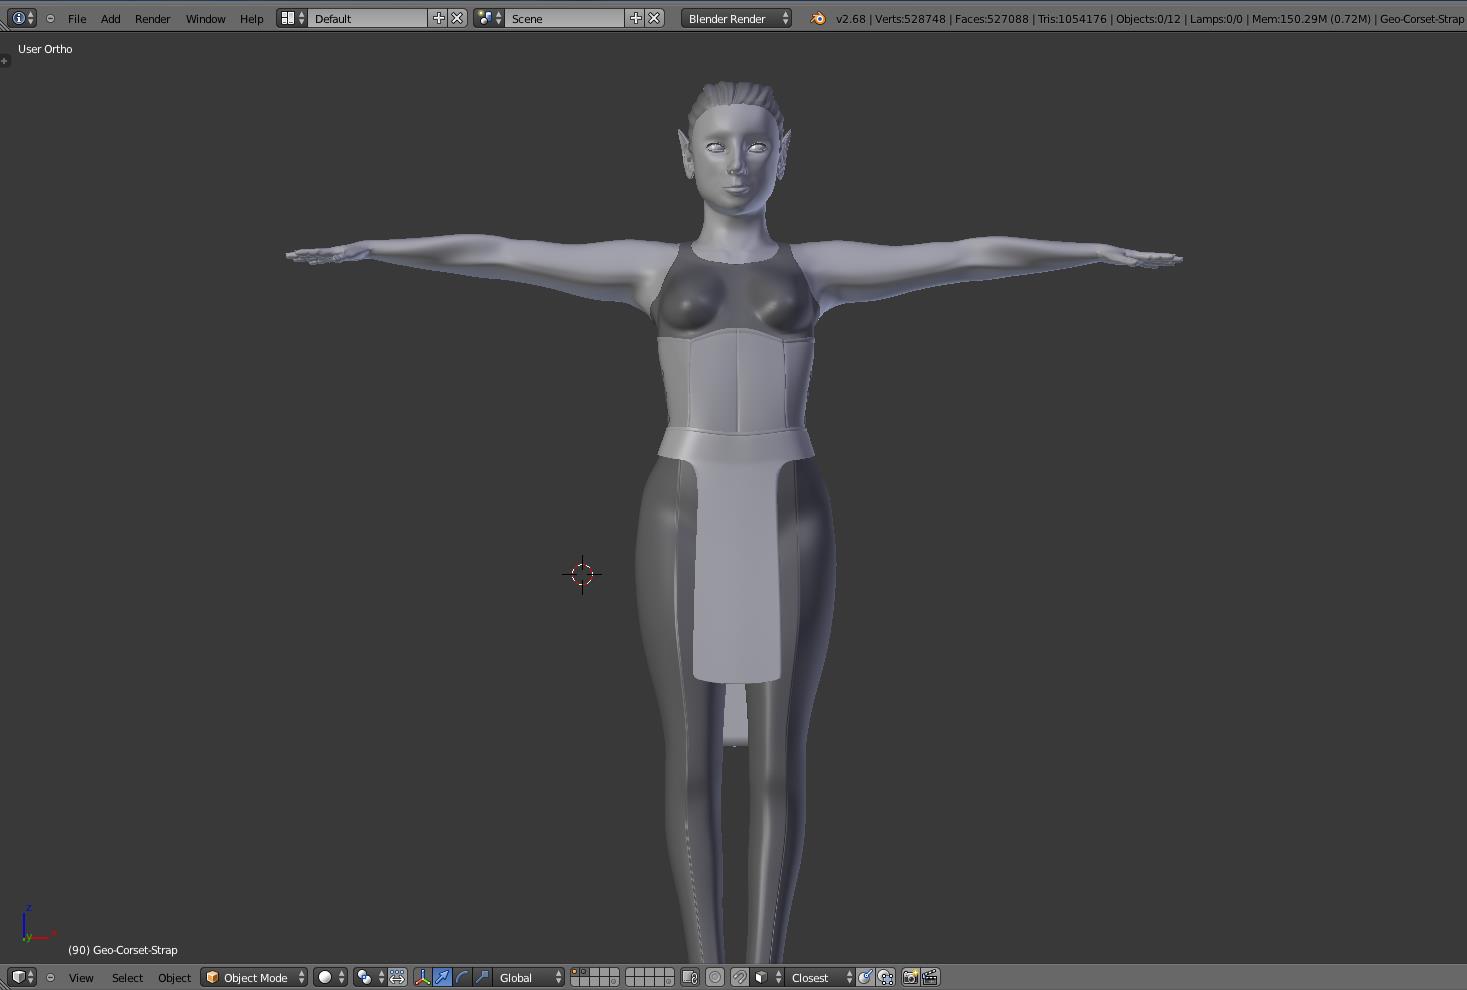Select the translate manipulator arrow icon

(x=442, y=977)
